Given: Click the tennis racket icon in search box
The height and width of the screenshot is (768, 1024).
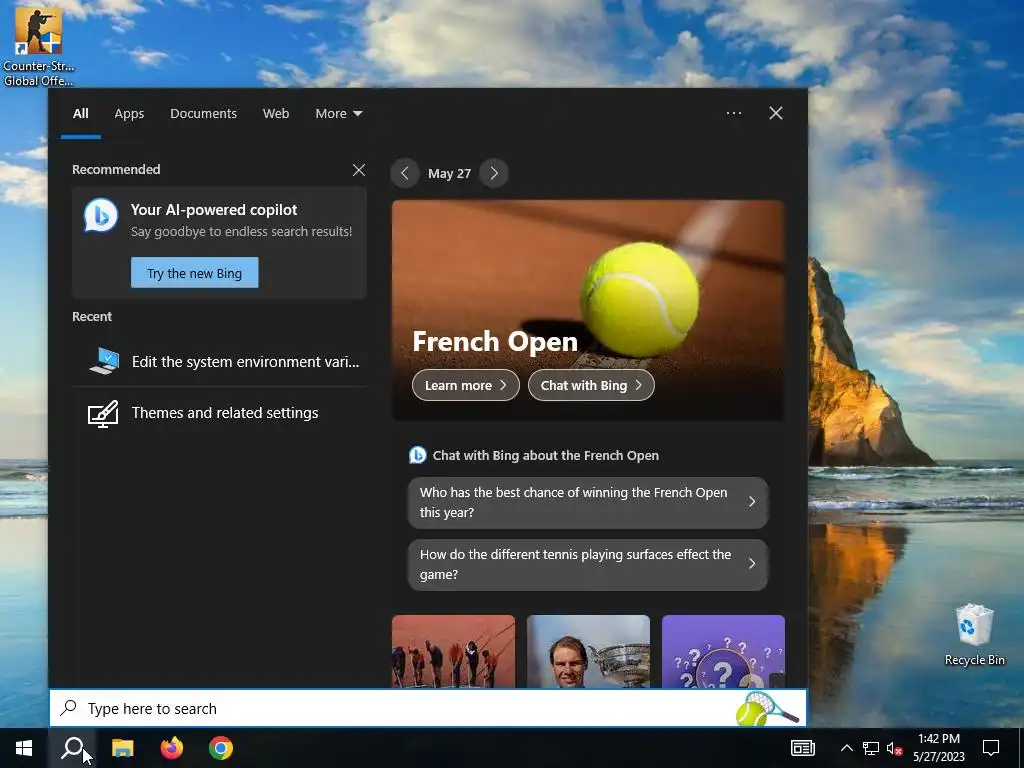Looking at the screenshot, I should pos(767,710).
